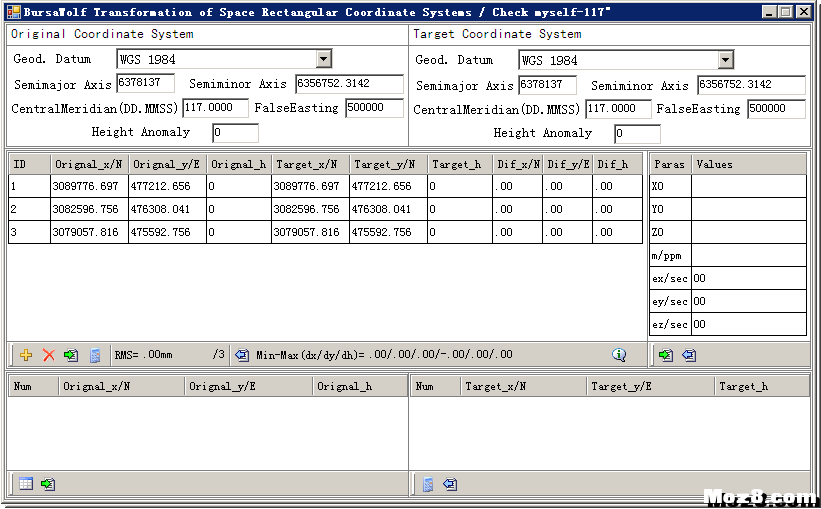Select cell 3079057.816 in Orignal_x/N column
The height and width of the screenshot is (509, 821).
point(90,233)
